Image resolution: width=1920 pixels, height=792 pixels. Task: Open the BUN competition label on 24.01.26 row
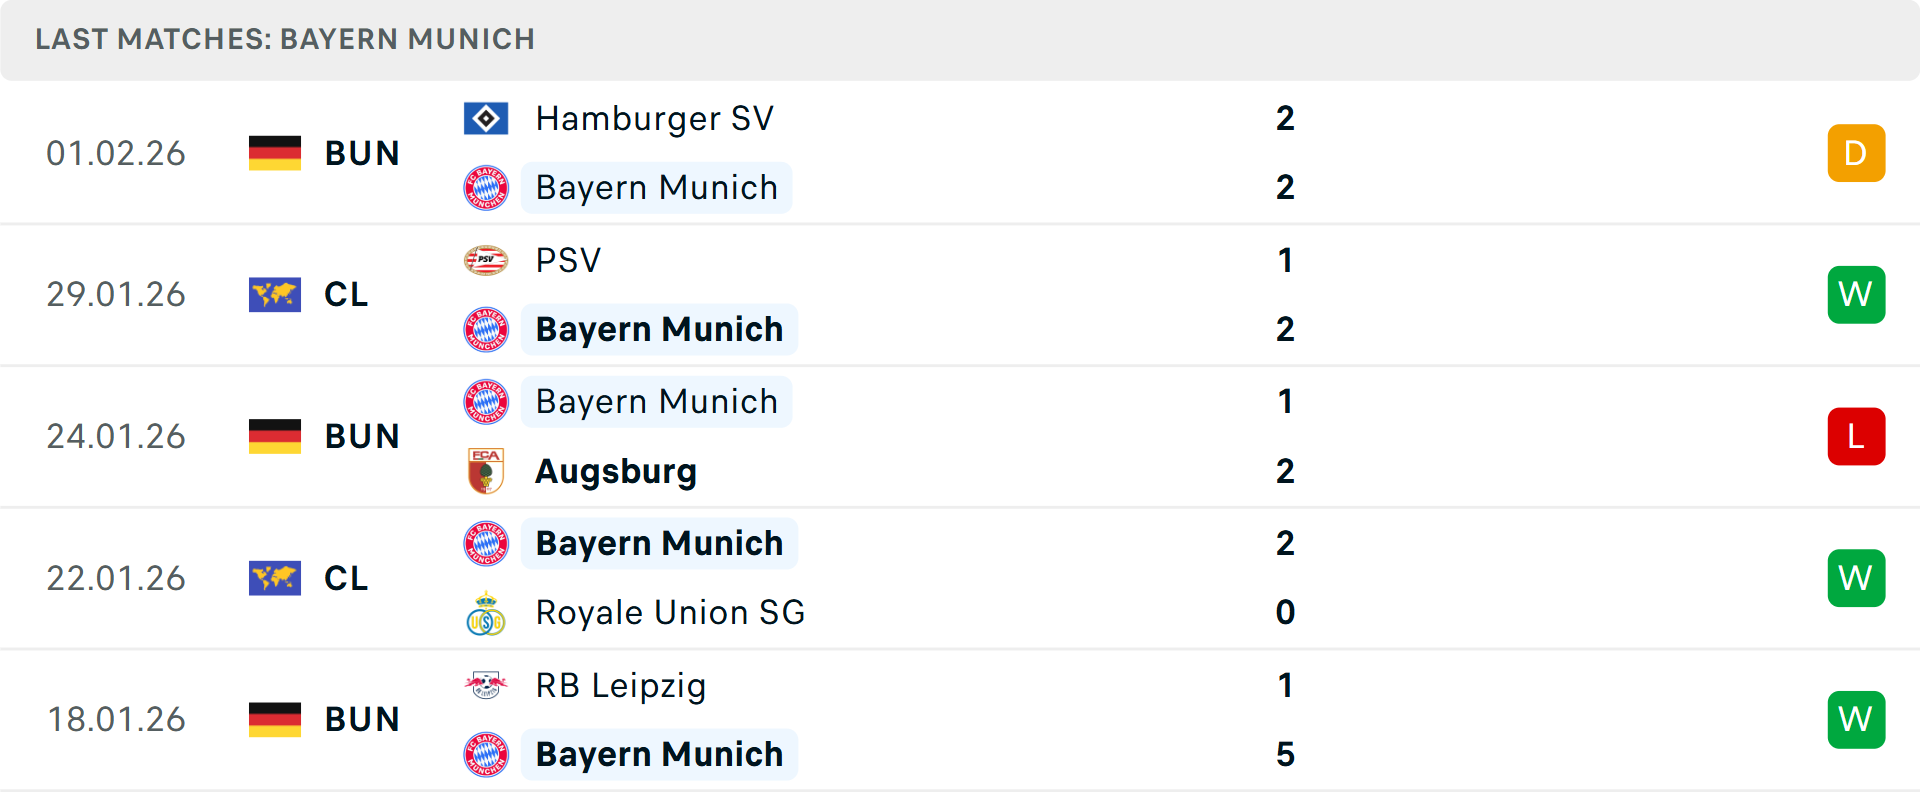click(362, 436)
